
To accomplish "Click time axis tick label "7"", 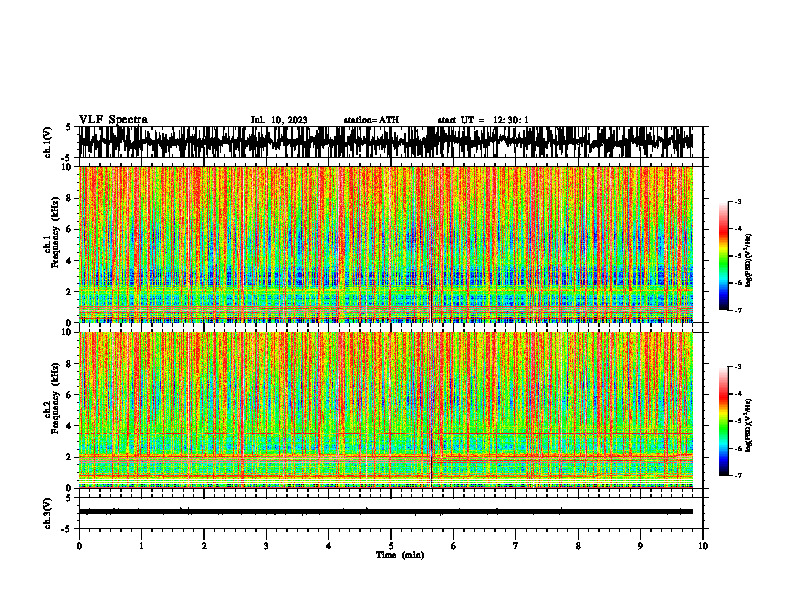I will pyautogui.click(x=516, y=546).
